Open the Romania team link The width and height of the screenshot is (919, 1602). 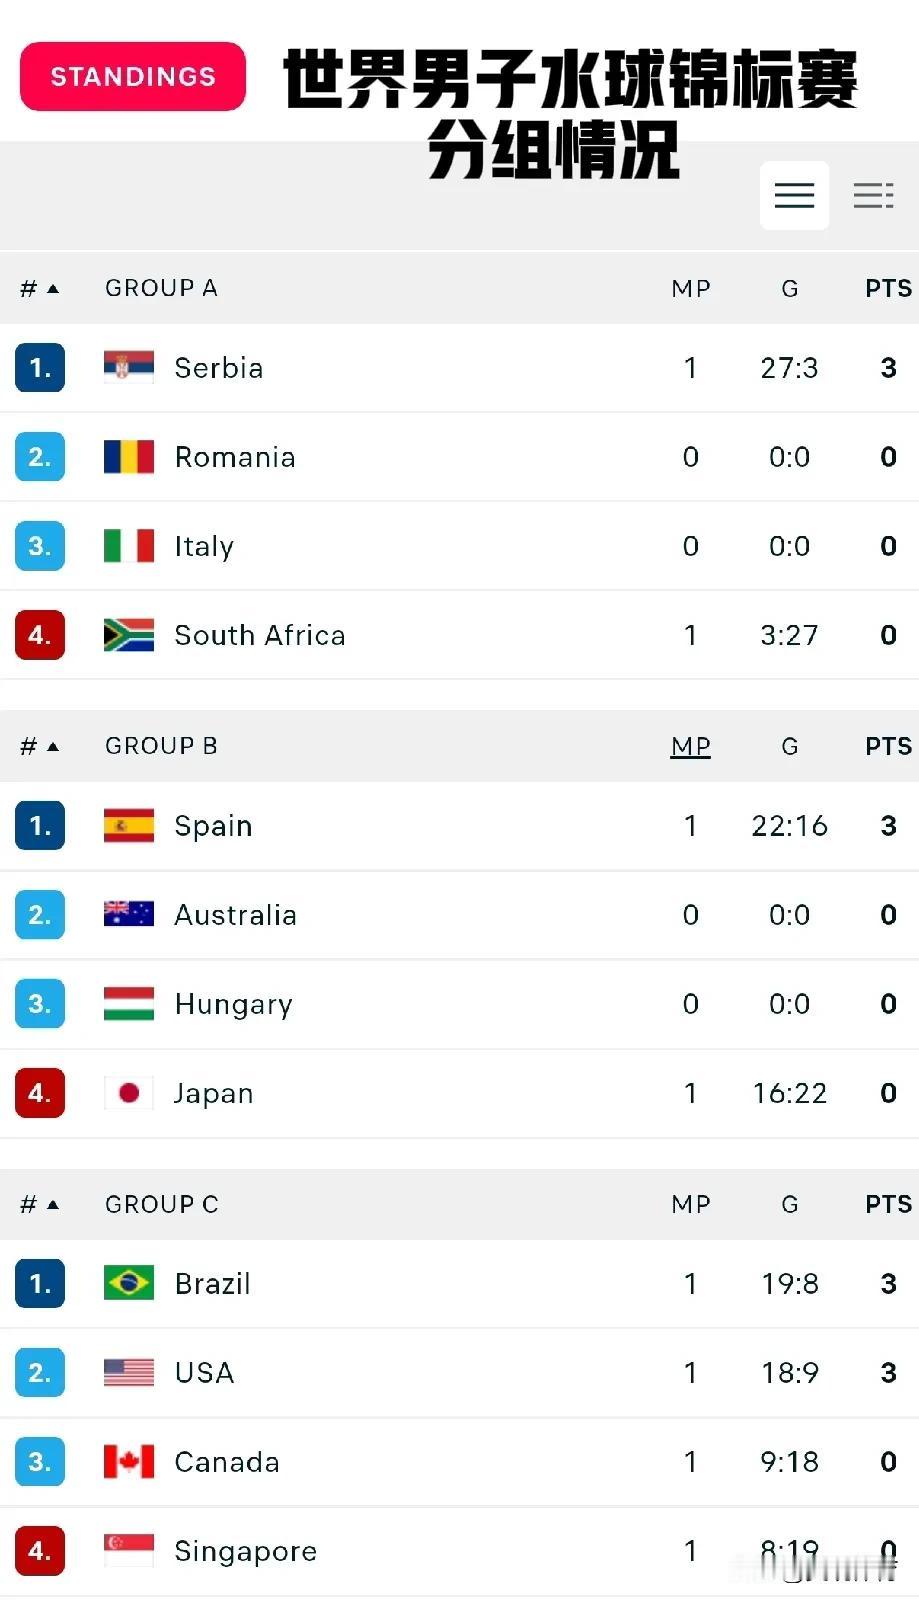tap(235, 457)
